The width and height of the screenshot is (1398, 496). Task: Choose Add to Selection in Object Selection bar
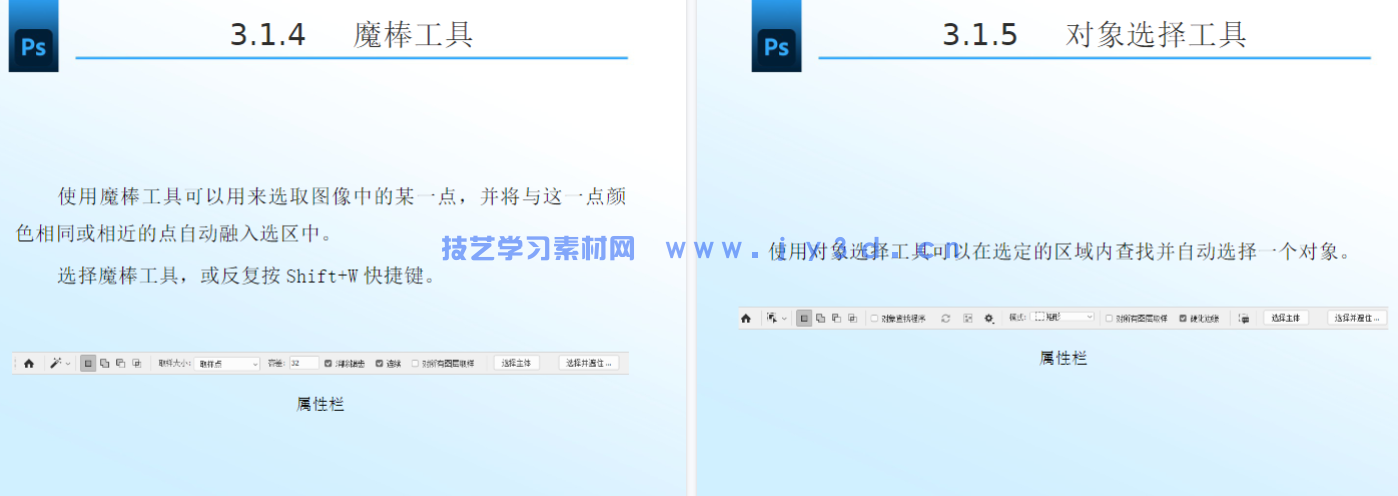820,318
